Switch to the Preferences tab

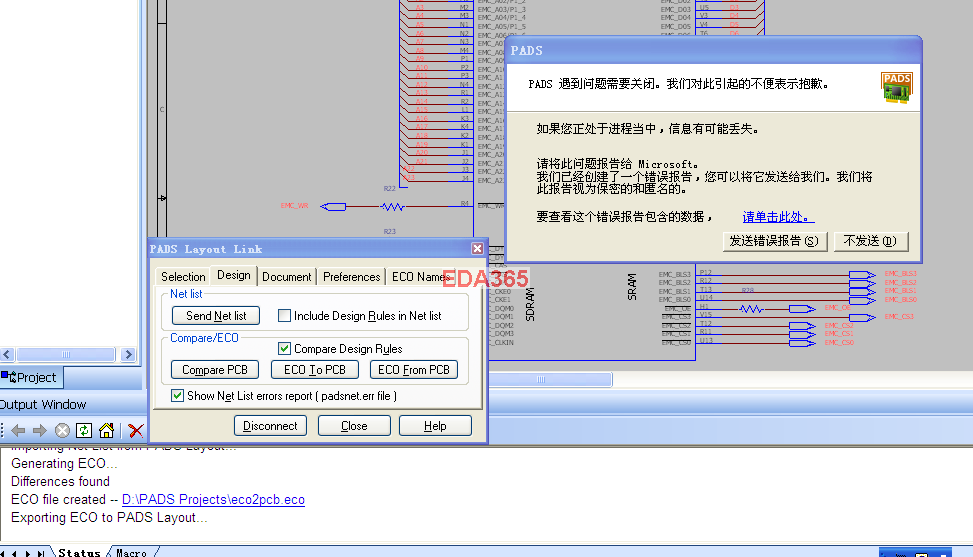click(x=351, y=277)
